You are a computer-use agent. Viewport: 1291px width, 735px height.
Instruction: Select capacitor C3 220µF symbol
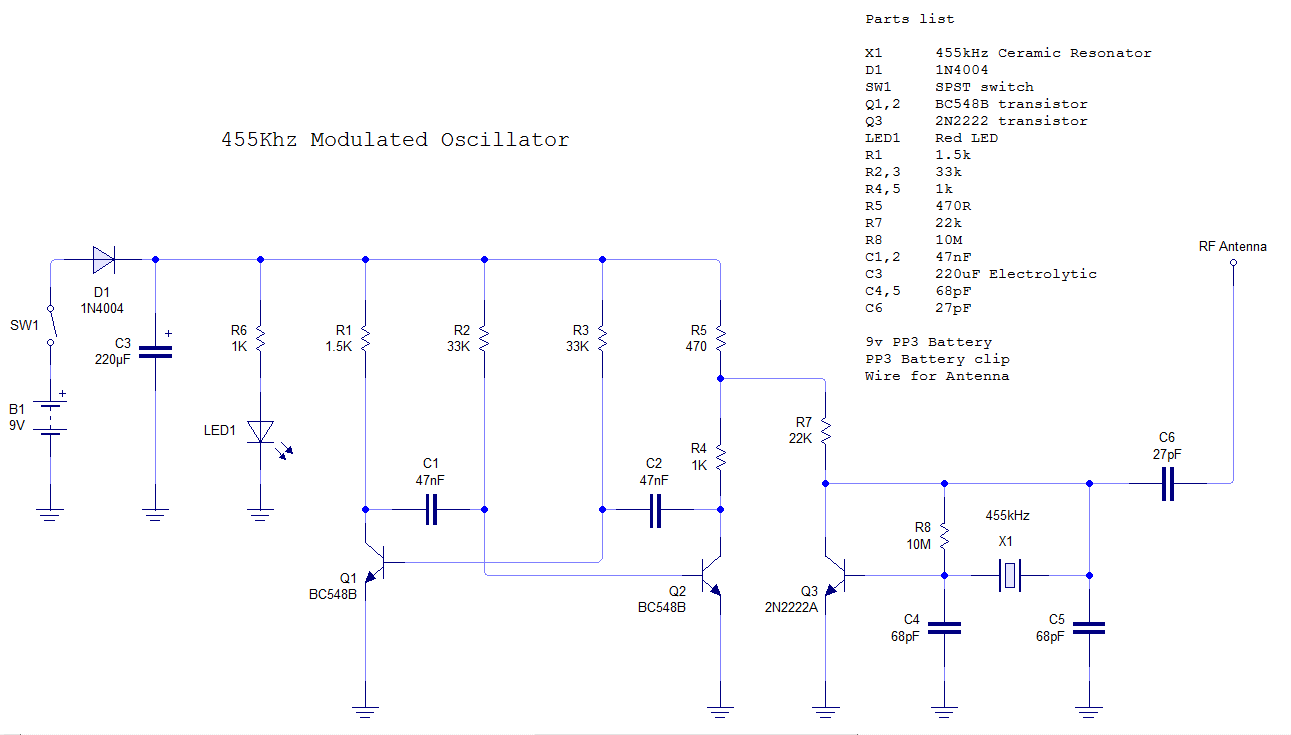point(155,351)
